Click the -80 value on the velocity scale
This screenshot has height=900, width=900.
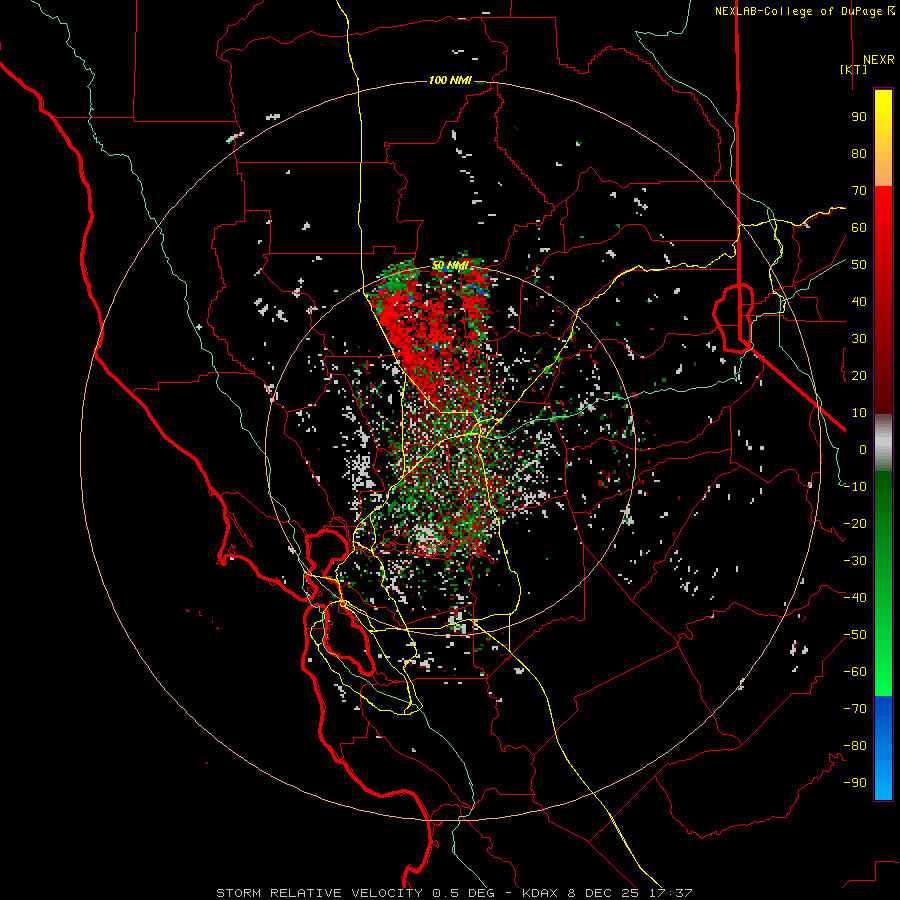click(x=855, y=746)
